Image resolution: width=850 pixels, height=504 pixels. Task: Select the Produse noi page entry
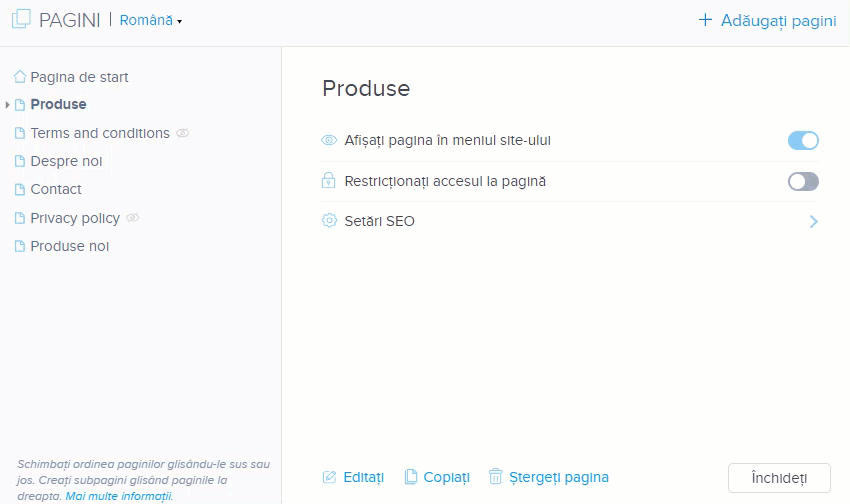click(69, 246)
